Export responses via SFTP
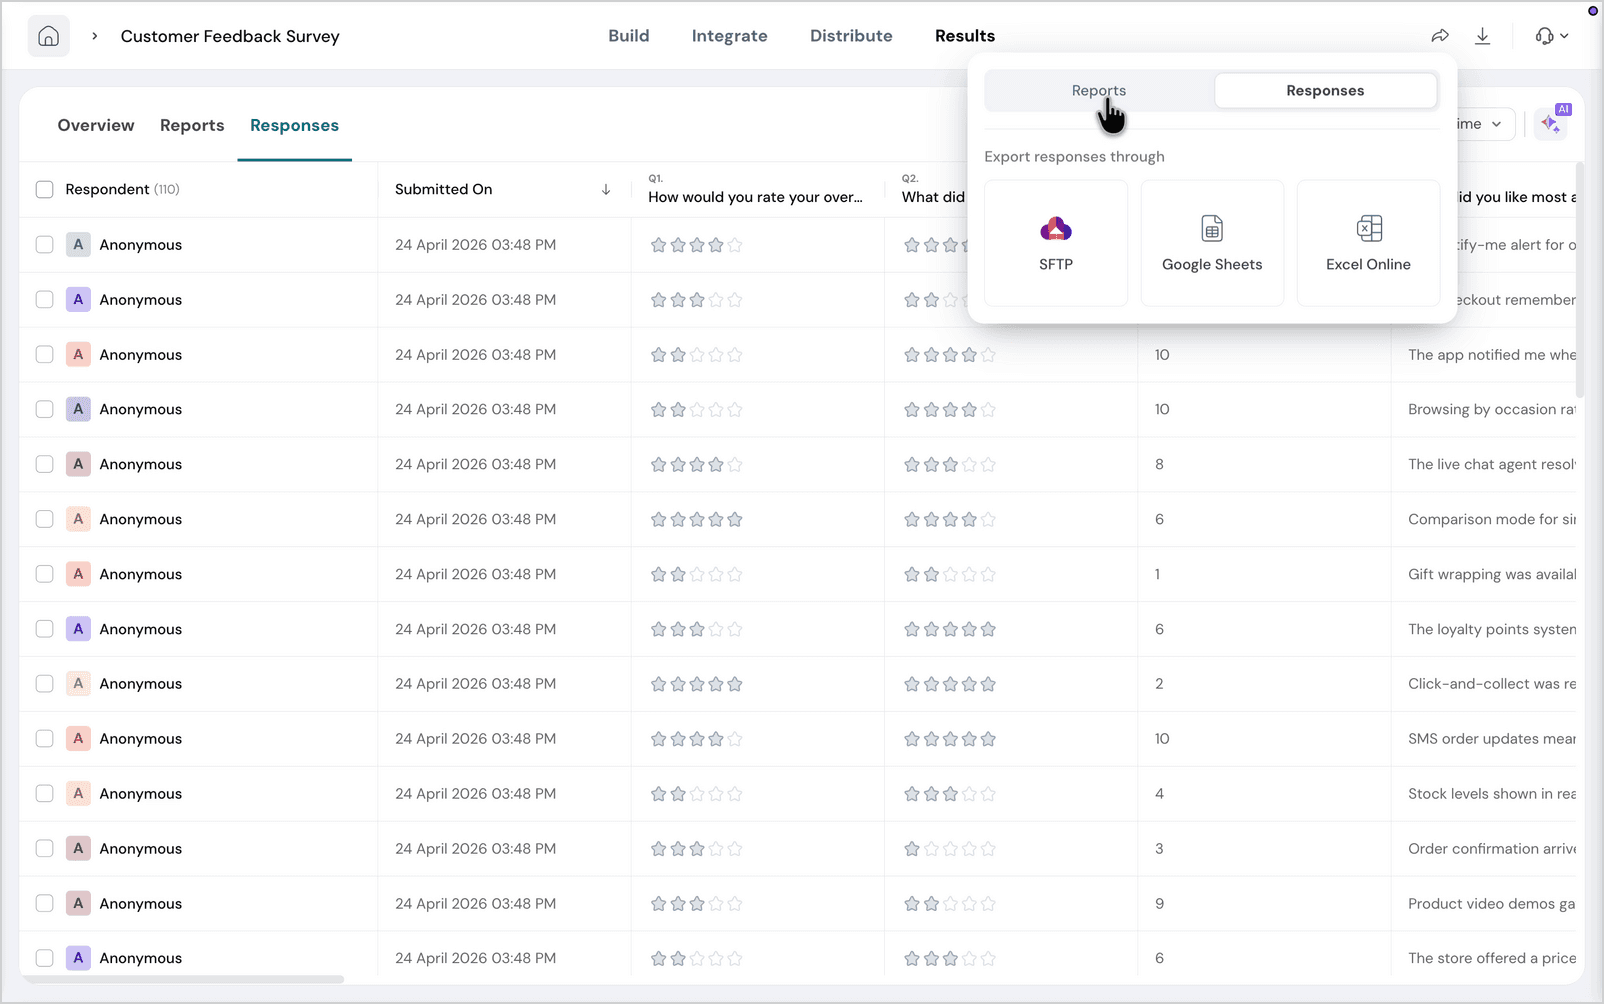The width and height of the screenshot is (1604, 1004). [x=1056, y=243]
